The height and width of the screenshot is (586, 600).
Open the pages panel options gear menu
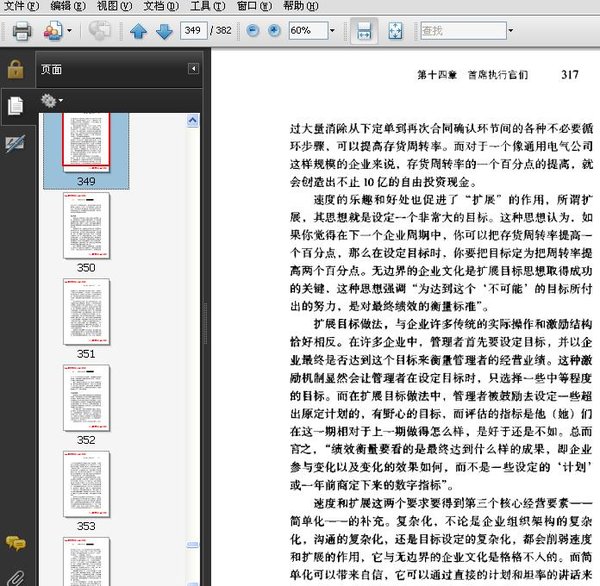click(51, 100)
